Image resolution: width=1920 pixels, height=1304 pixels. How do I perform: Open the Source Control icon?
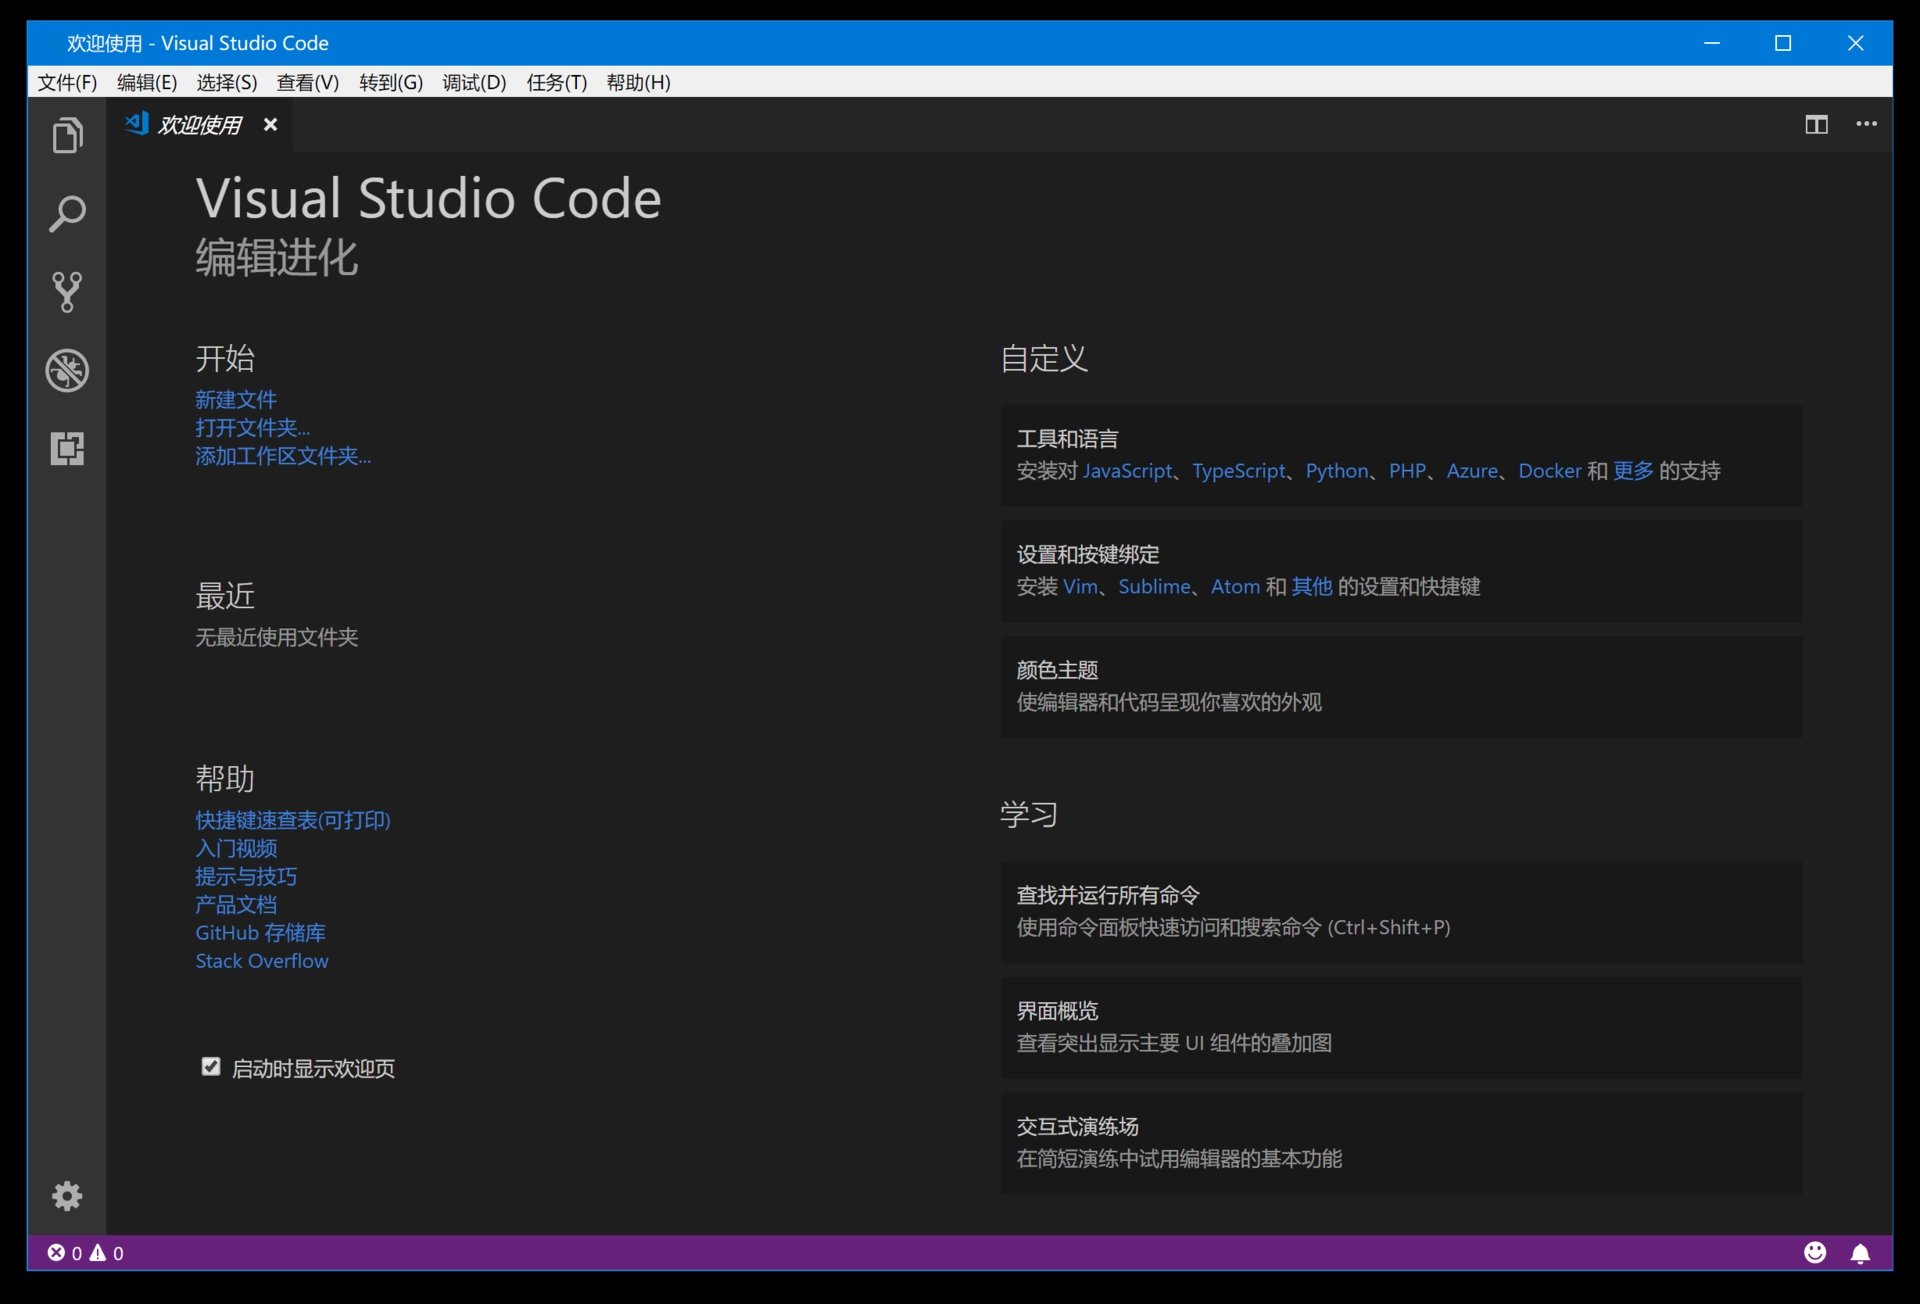(x=67, y=291)
